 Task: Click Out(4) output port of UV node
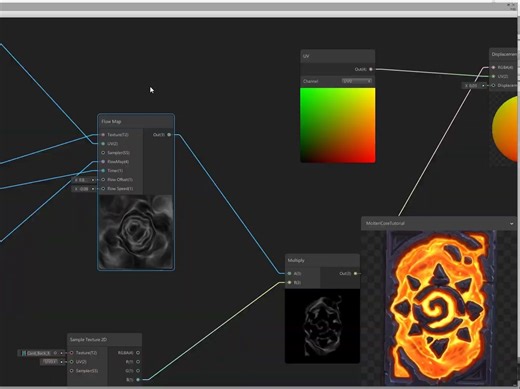[371, 69]
